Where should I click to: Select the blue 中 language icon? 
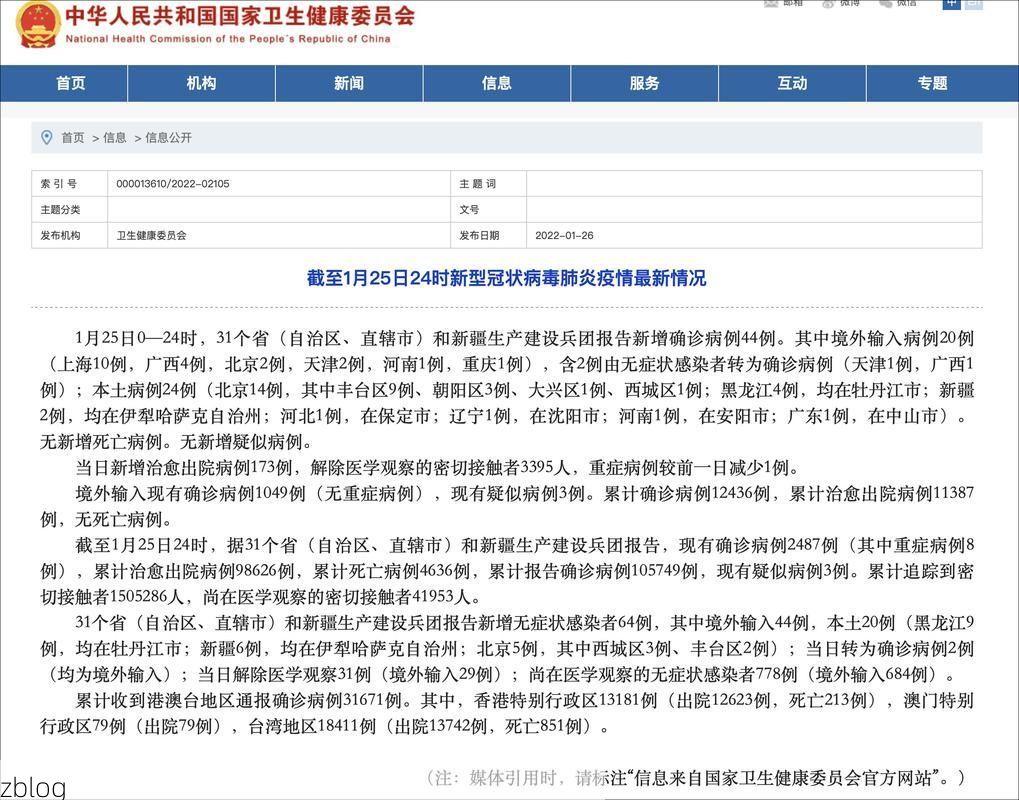point(951,6)
